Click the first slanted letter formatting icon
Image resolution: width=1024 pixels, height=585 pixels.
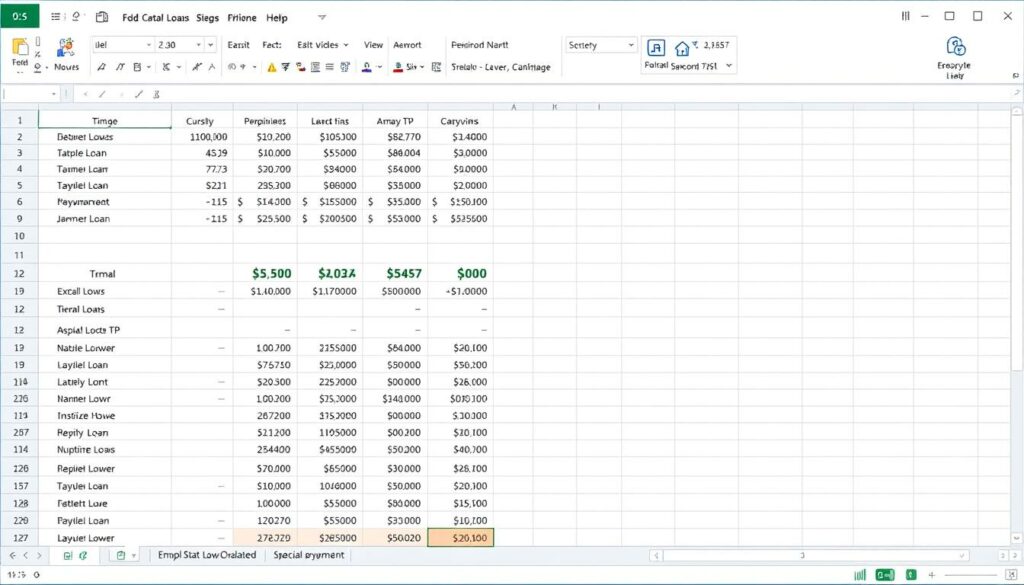coord(101,67)
